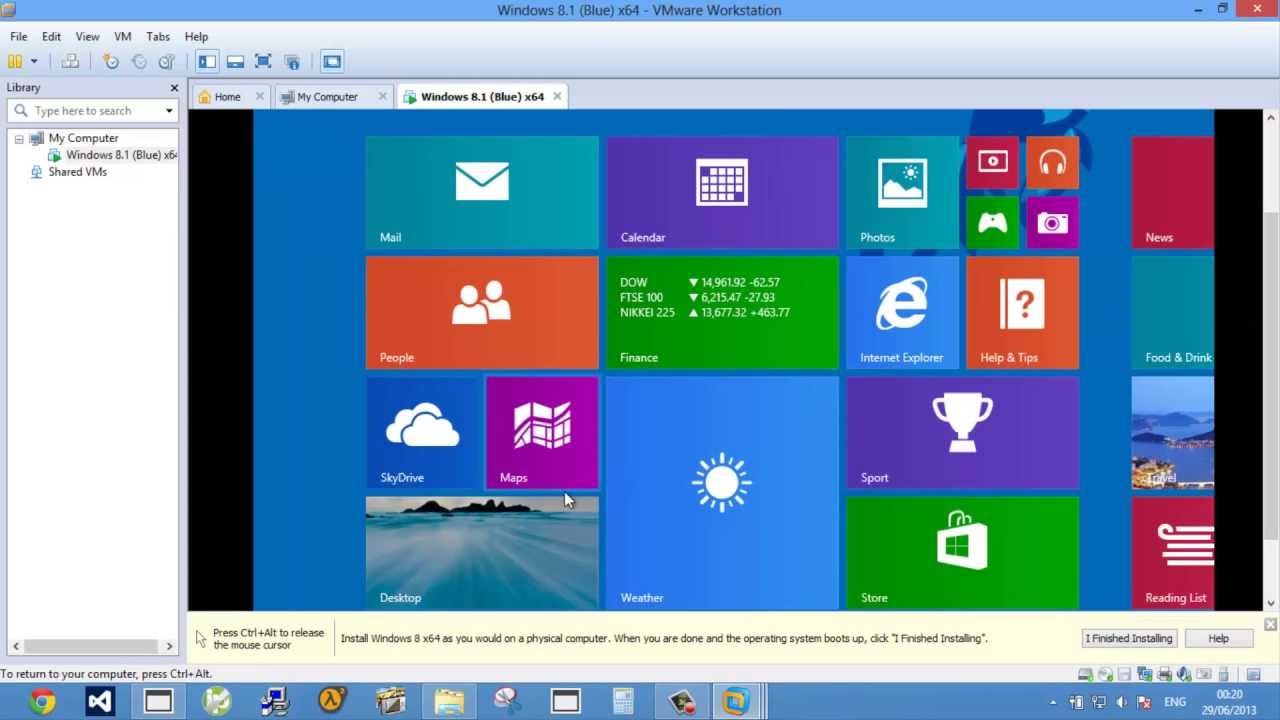Open the Mail tile

point(482,192)
